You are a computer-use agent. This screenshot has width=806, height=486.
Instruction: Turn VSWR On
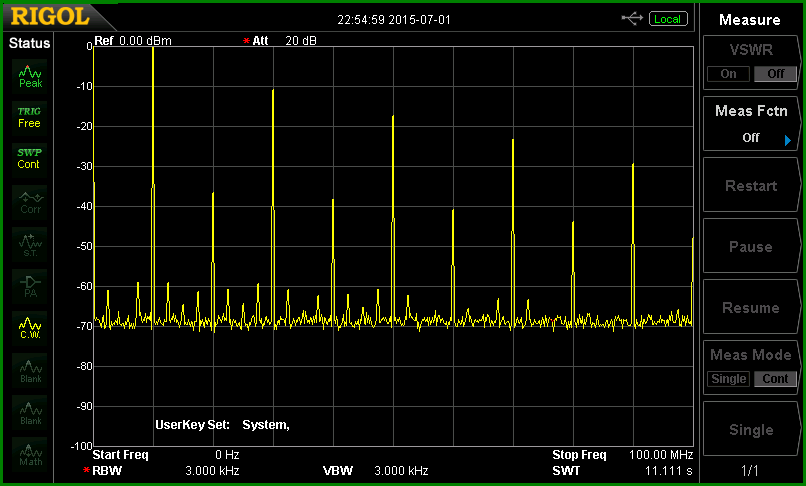point(728,74)
